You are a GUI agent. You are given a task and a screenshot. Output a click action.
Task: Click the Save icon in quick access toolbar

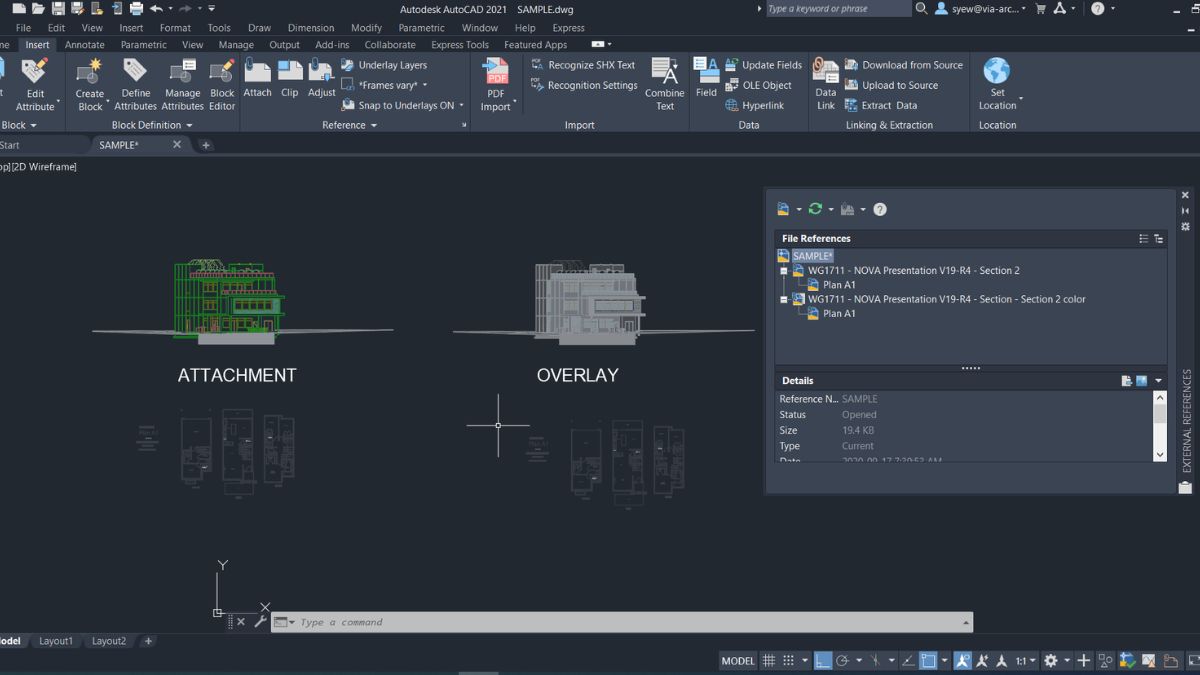[59, 8]
